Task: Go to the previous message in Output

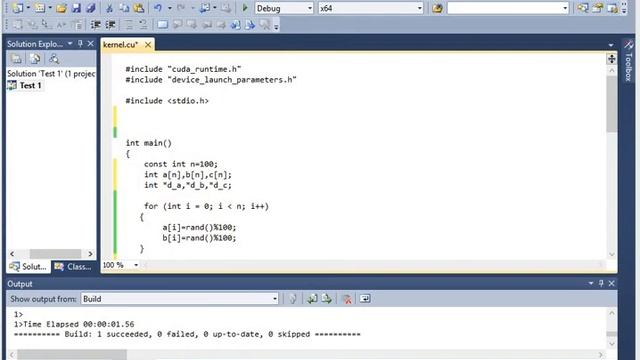Action: pos(312,299)
